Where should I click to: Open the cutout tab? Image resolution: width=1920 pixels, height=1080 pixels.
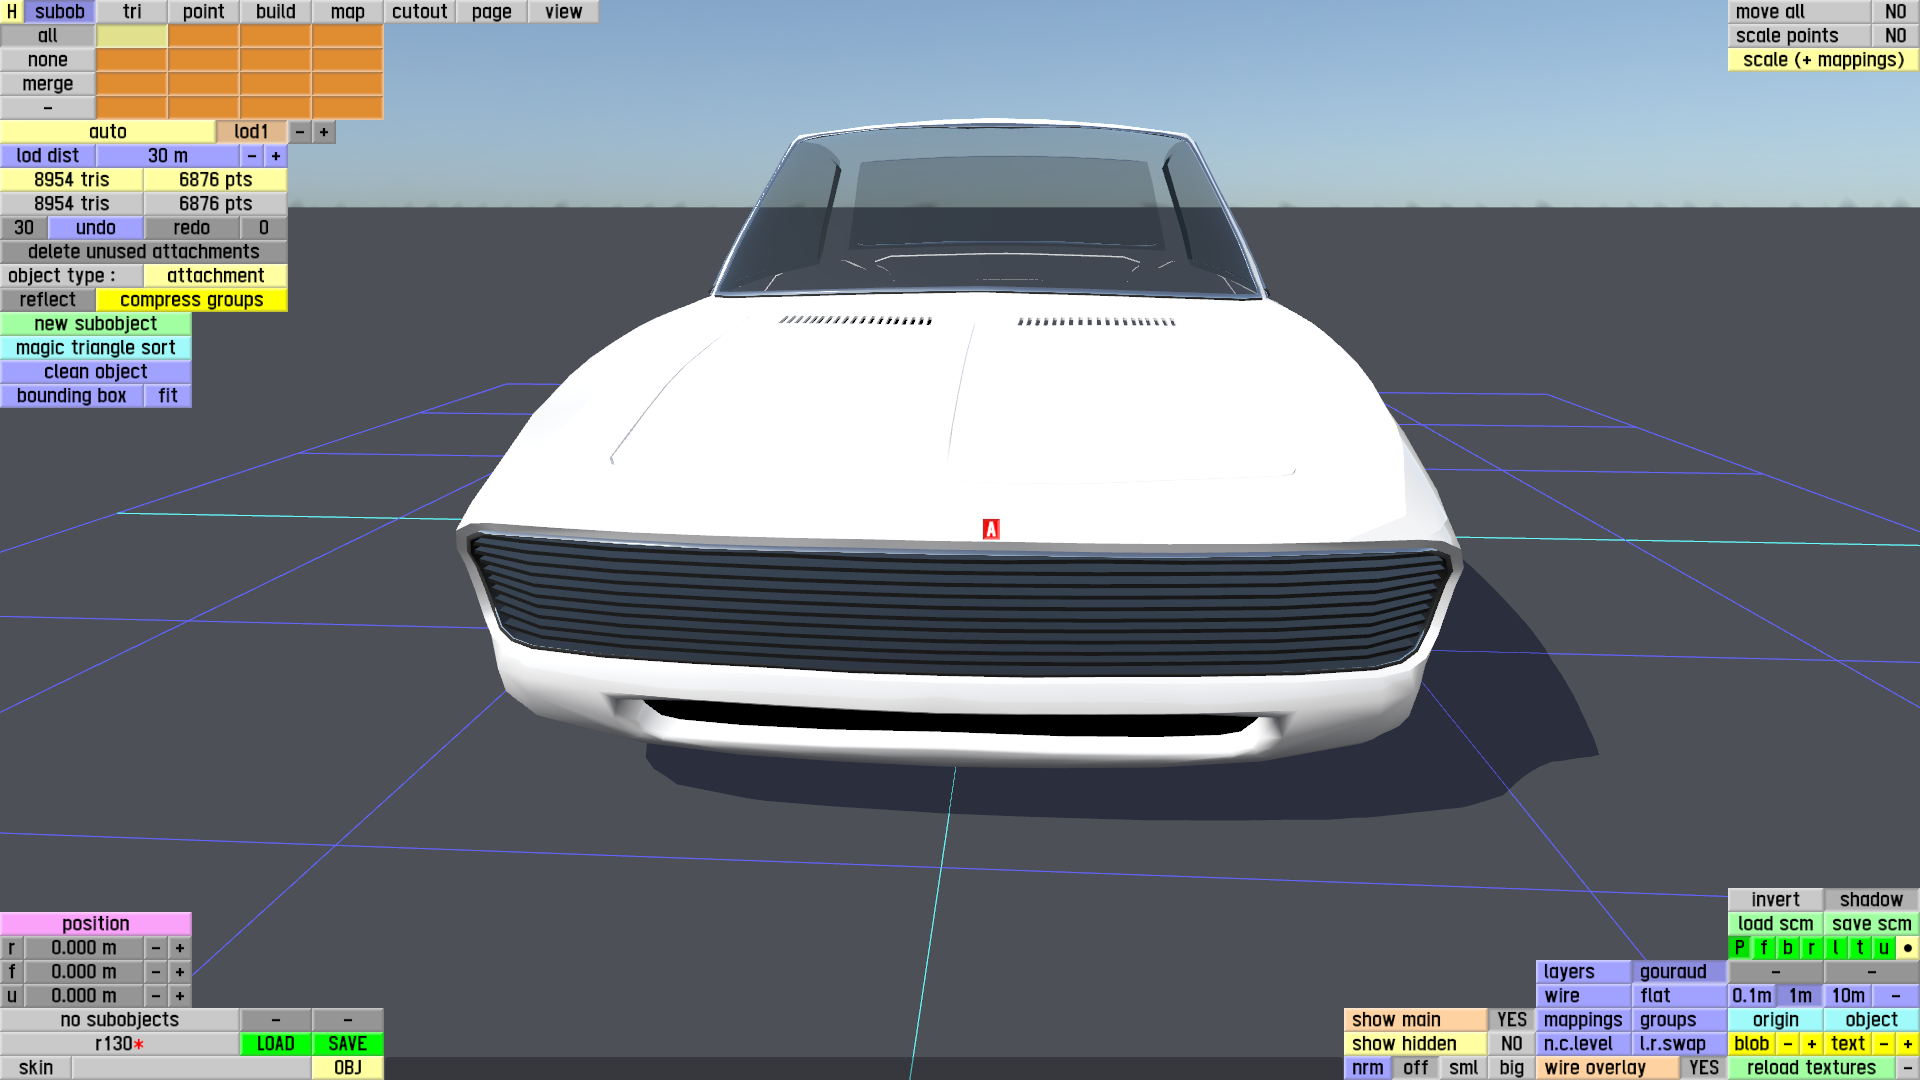pyautogui.click(x=419, y=12)
